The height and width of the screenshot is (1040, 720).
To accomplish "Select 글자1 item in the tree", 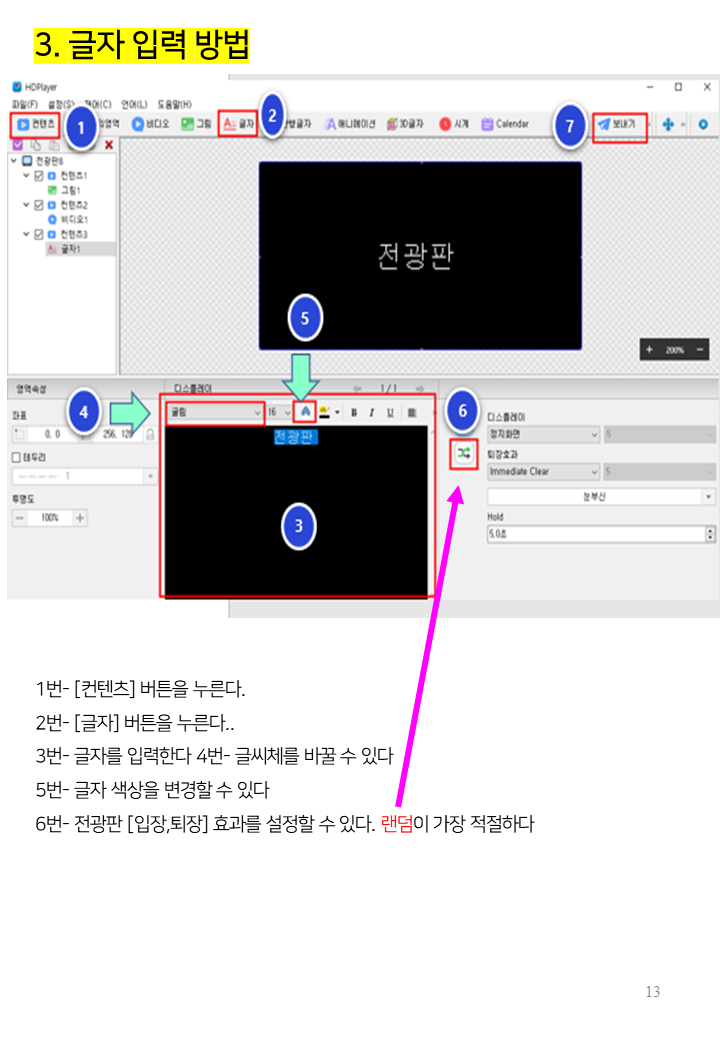I will 70,248.
